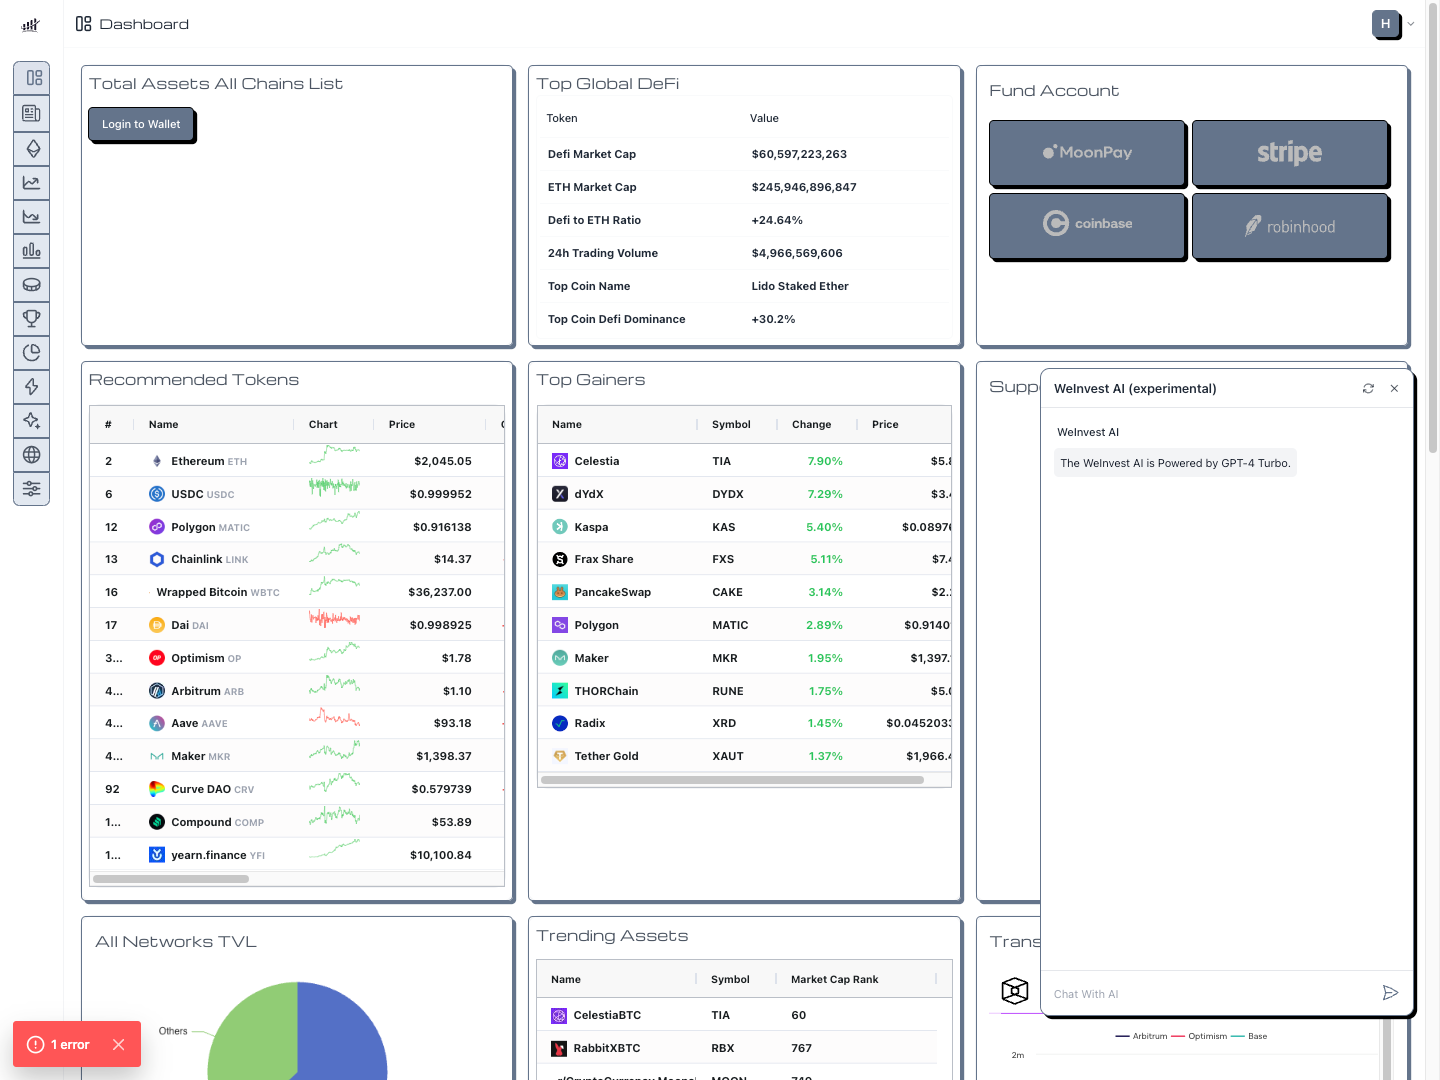The height and width of the screenshot is (1080, 1440).
Task: Send the AI chat message
Action: tap(1390, 993)
